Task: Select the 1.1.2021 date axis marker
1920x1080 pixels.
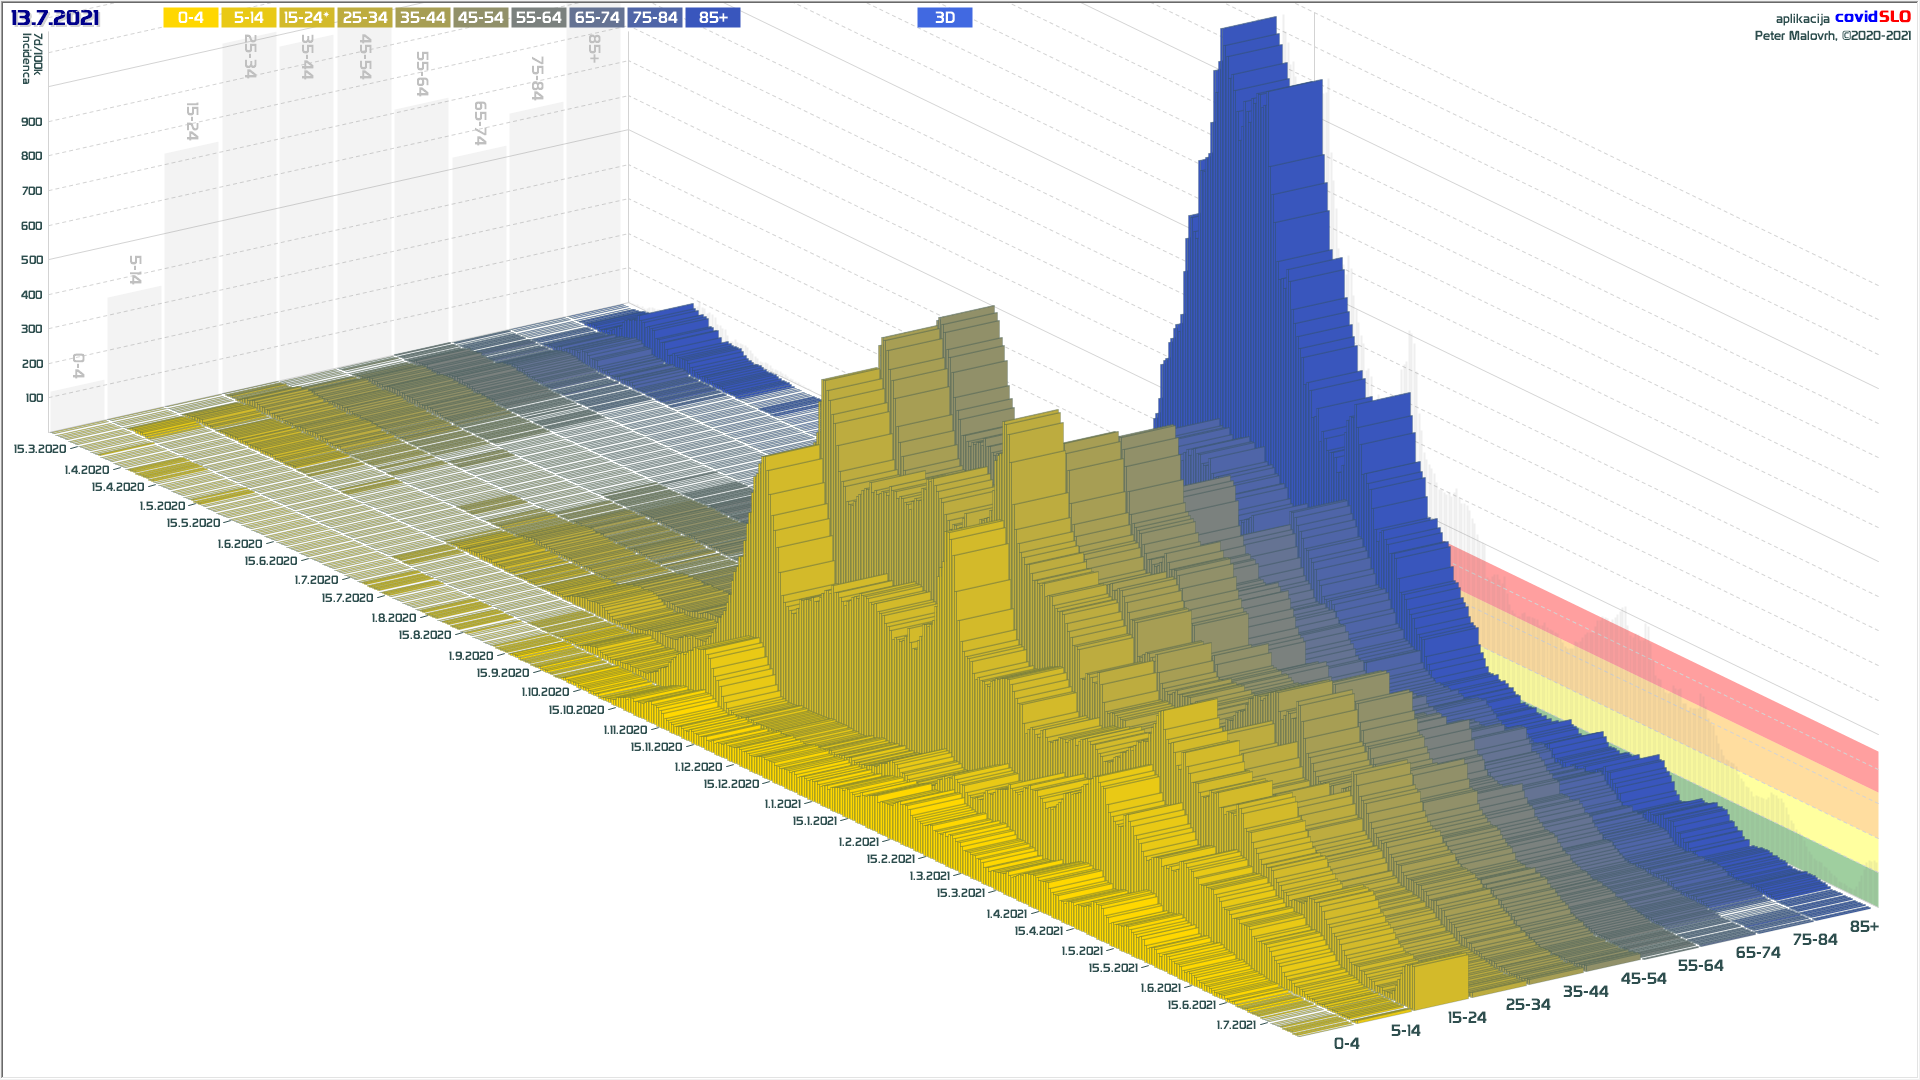Action: point(782,804)
